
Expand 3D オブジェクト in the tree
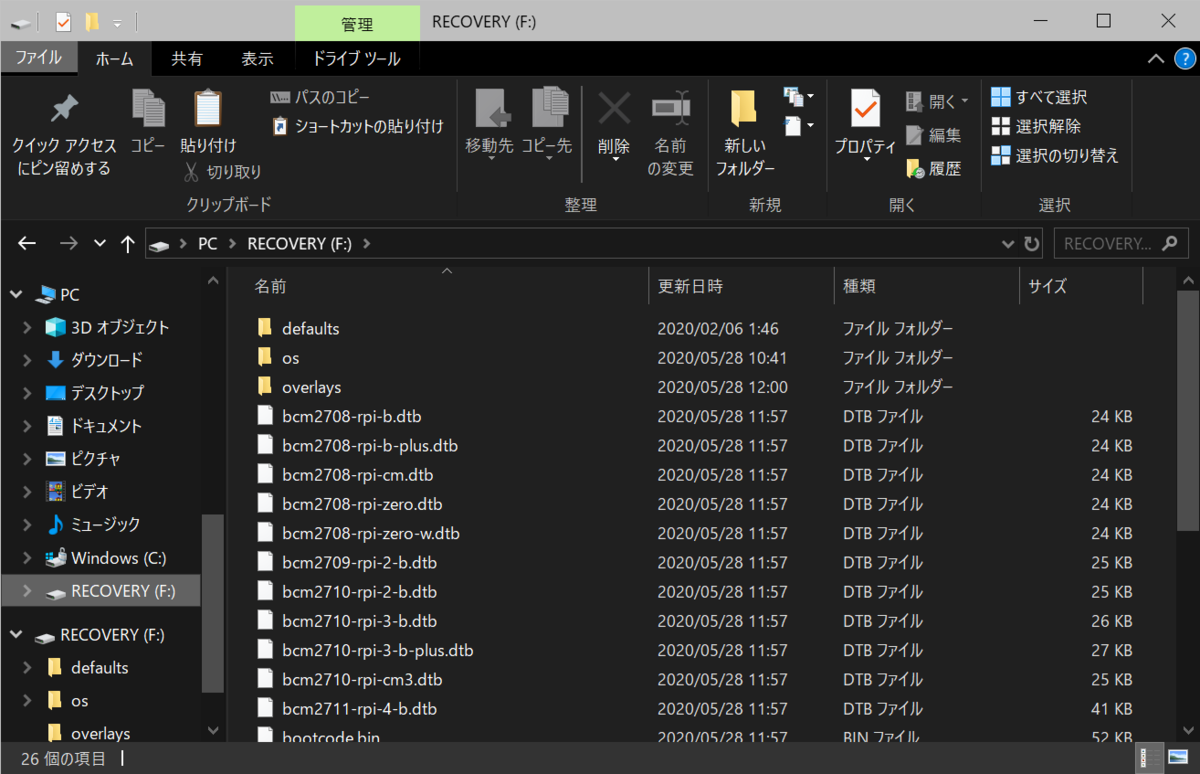pos(28,328)
